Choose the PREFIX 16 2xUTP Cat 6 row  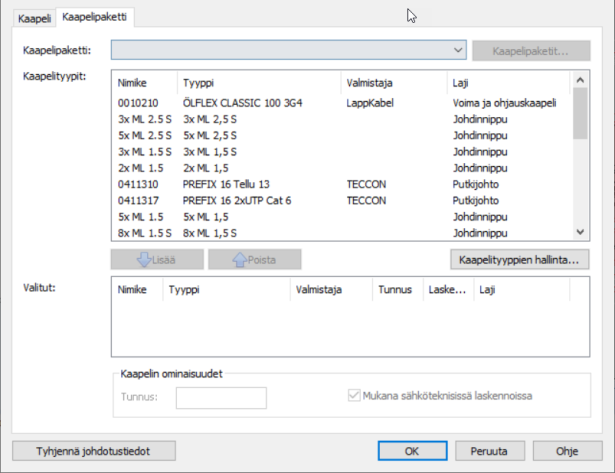(239, 200)
